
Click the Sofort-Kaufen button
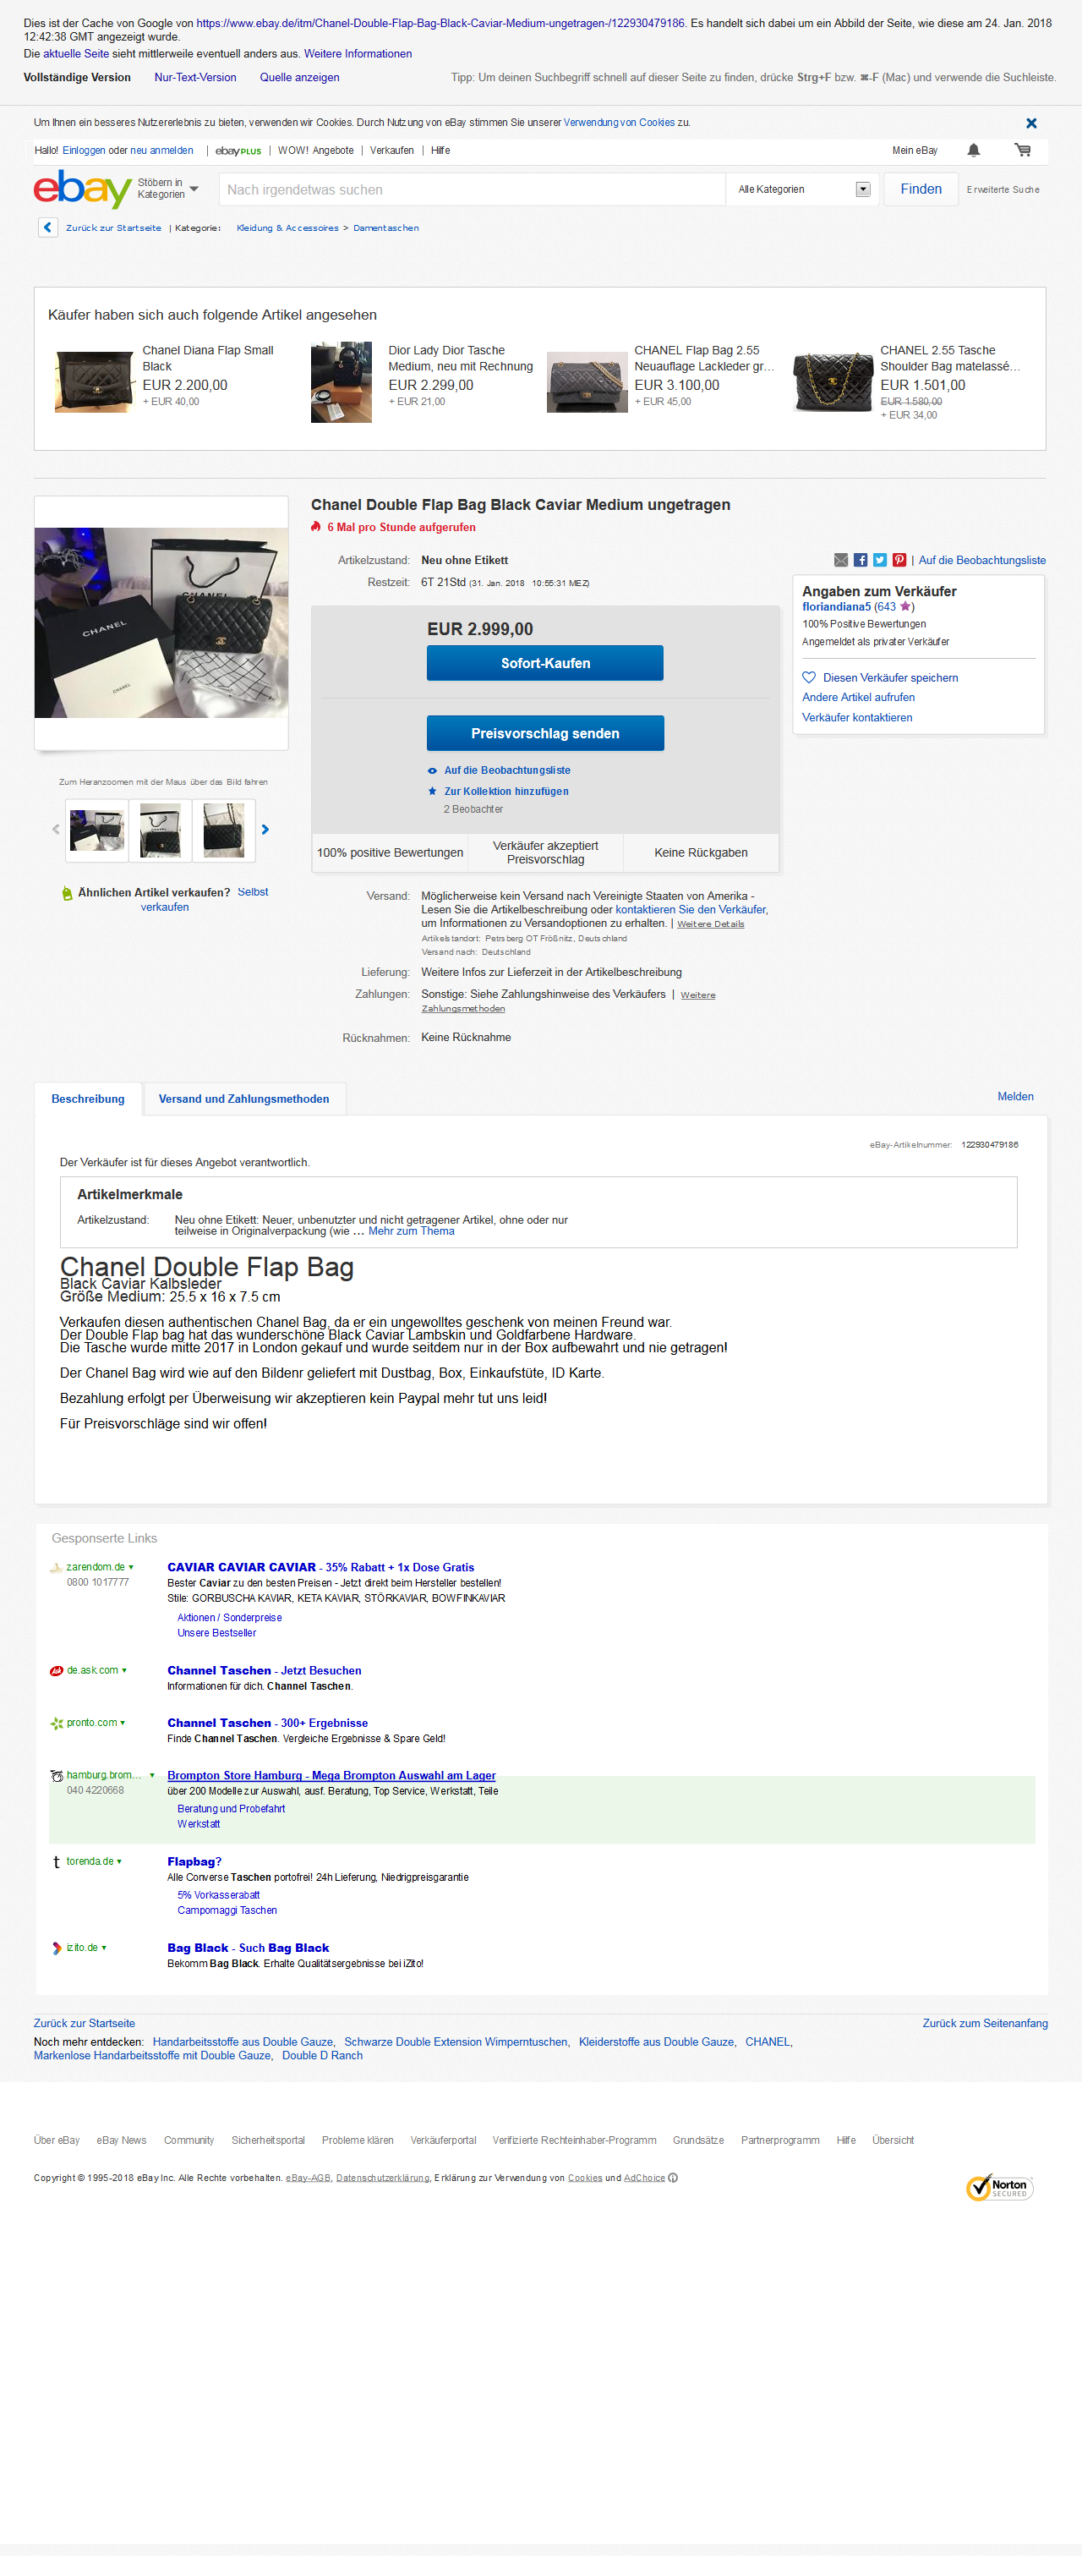pyautogui.click(x=545, y=663)
